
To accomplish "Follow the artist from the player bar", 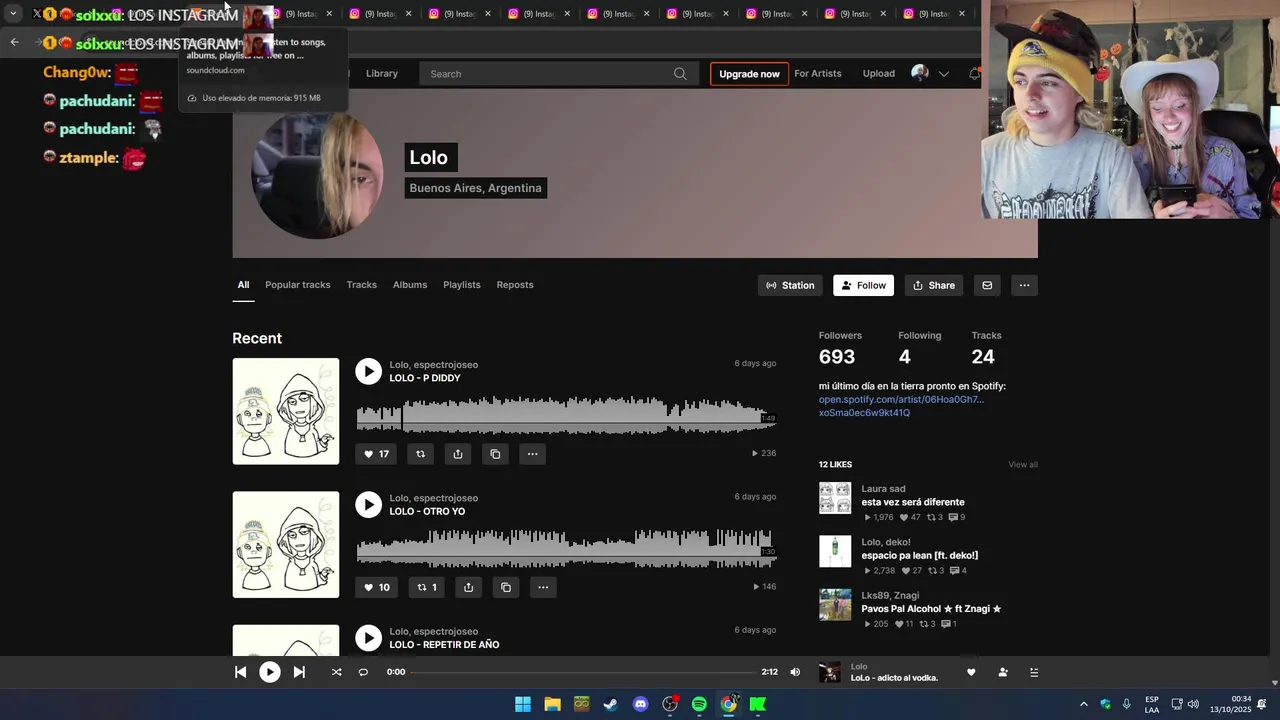I will pyautogui.click(x=1003, y=672).
